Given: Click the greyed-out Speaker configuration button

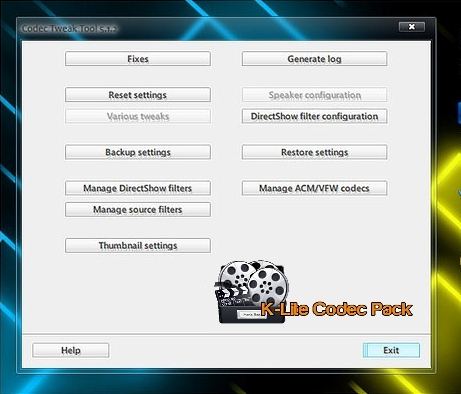Looking at the screenshot, I should (314, 95).
